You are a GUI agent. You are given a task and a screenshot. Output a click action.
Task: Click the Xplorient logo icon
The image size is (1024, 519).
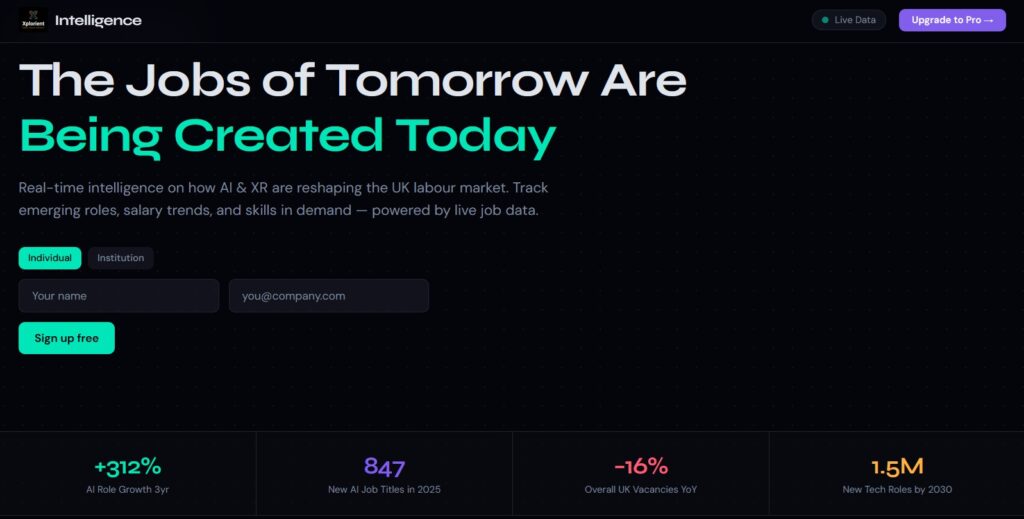[x=33, y=20]
